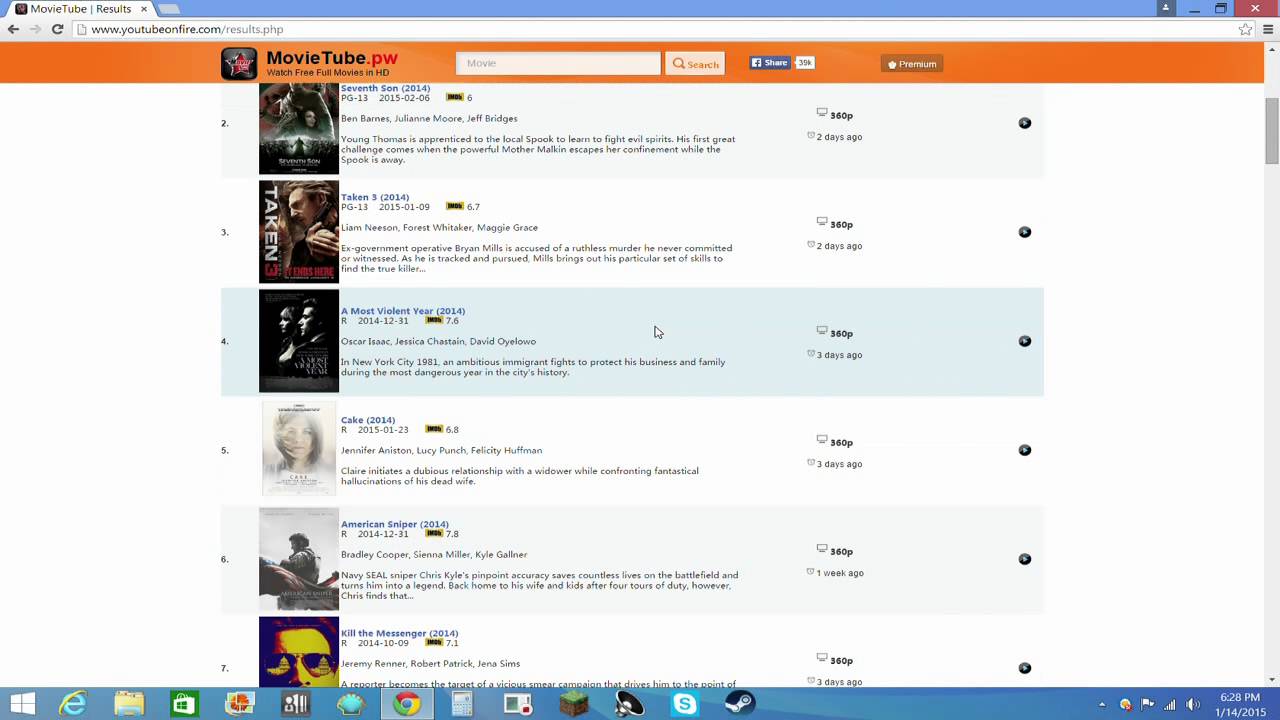Click the Taken 3 poster thumbnail
This screenshot has height=720, width=1280.
(x=299, y=232)
